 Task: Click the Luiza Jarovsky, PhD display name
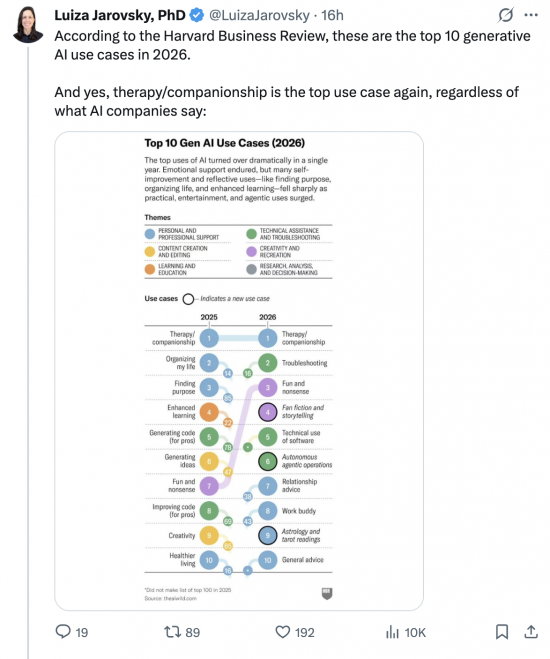(120, 16)
